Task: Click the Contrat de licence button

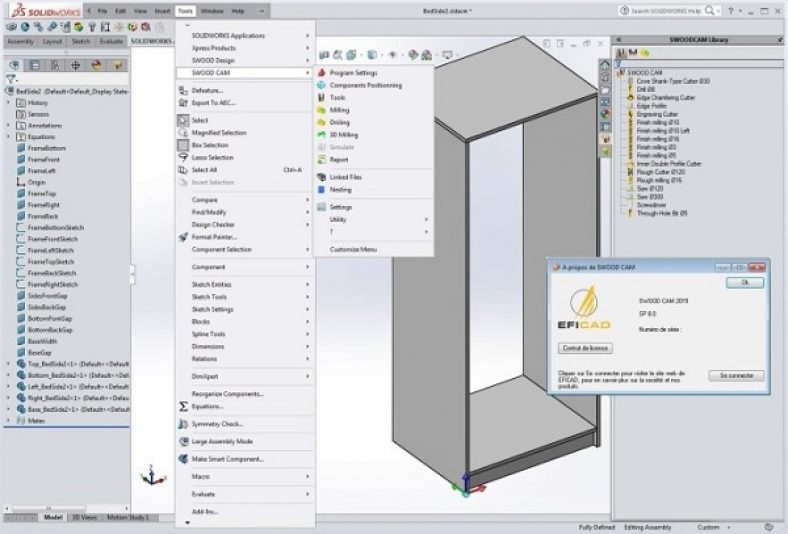Action: pyautogui.click(x=585, y=348)
